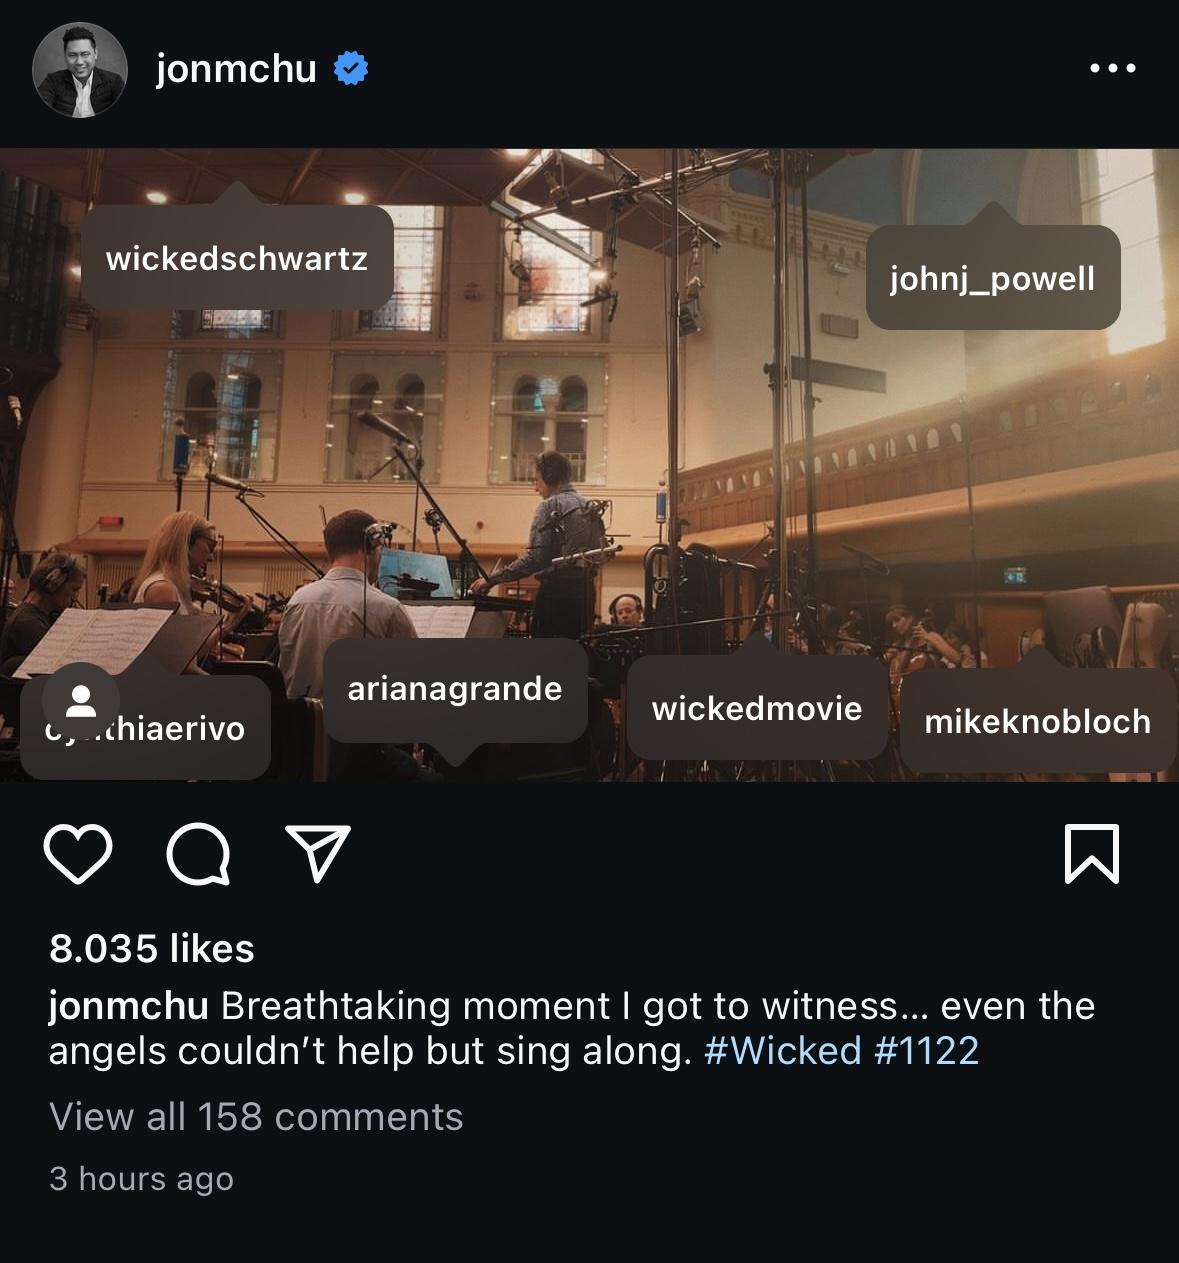Open the johnj_powell tagged account
Screen dimensions: 1179x1263
point(992,279)
